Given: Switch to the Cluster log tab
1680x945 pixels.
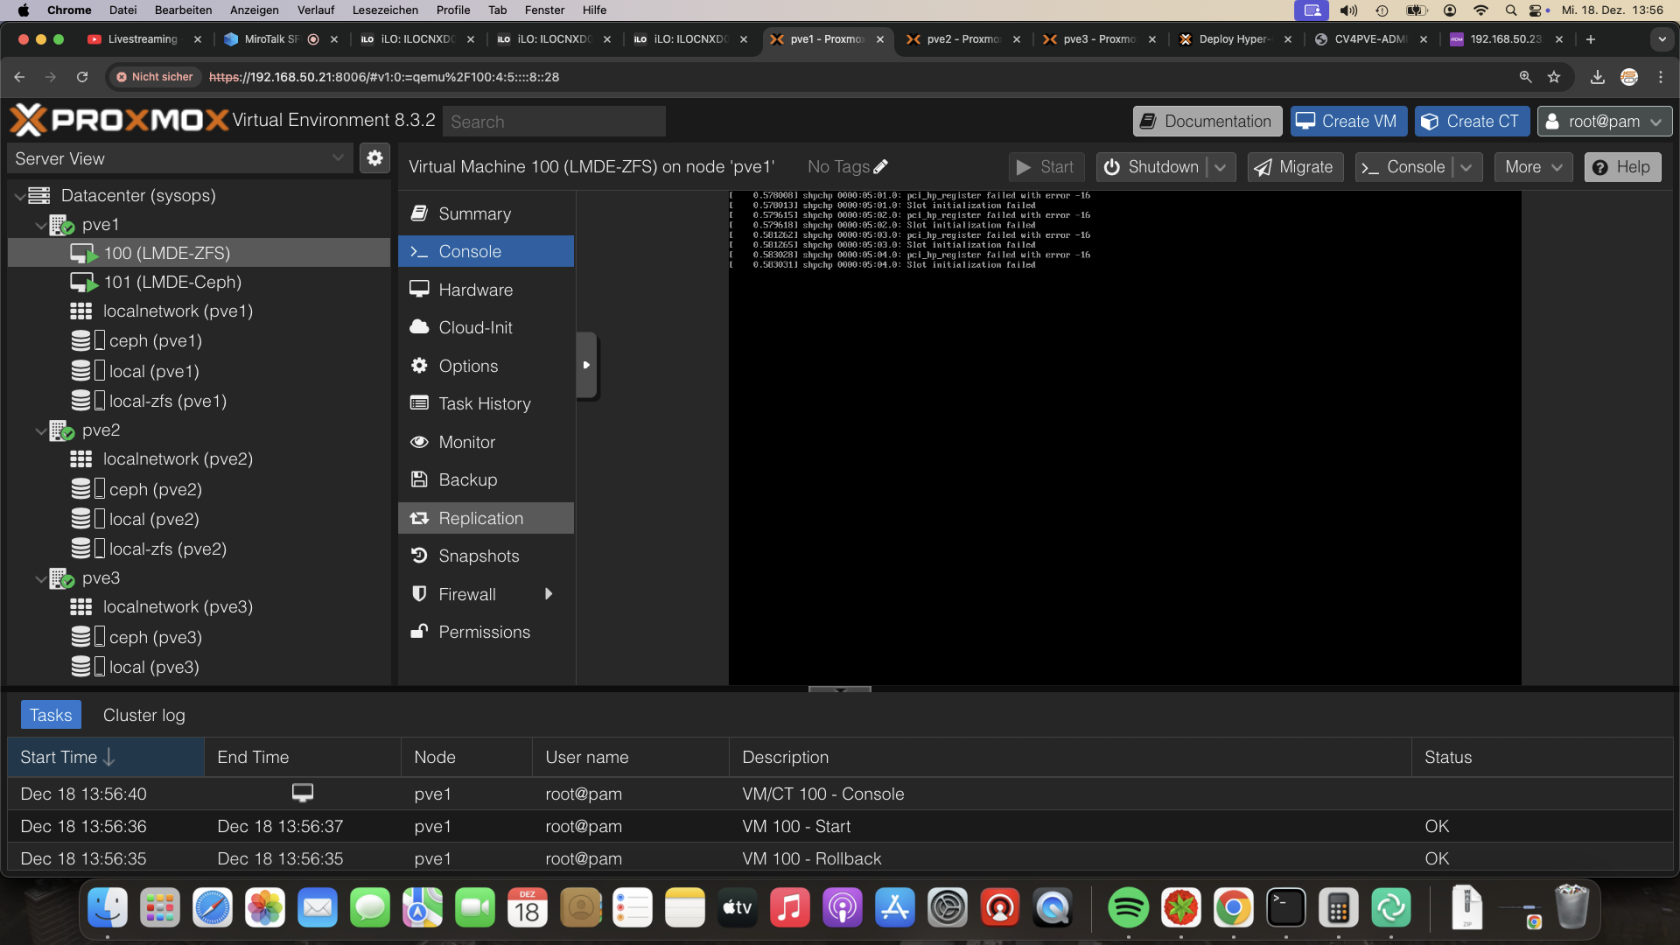Looking at the screenshot, I should click(144, 715).
